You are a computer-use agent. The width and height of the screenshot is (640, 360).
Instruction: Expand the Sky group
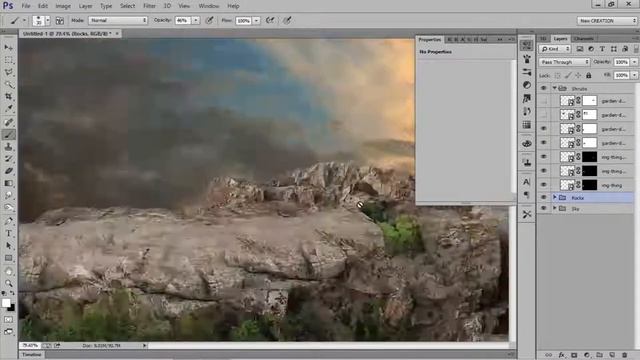click(555, 209)
